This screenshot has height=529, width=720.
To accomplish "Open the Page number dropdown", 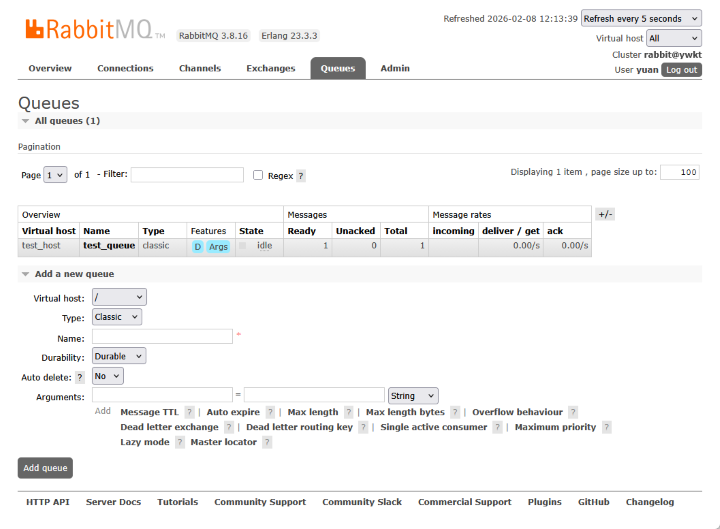I will (x=55, y=175).
